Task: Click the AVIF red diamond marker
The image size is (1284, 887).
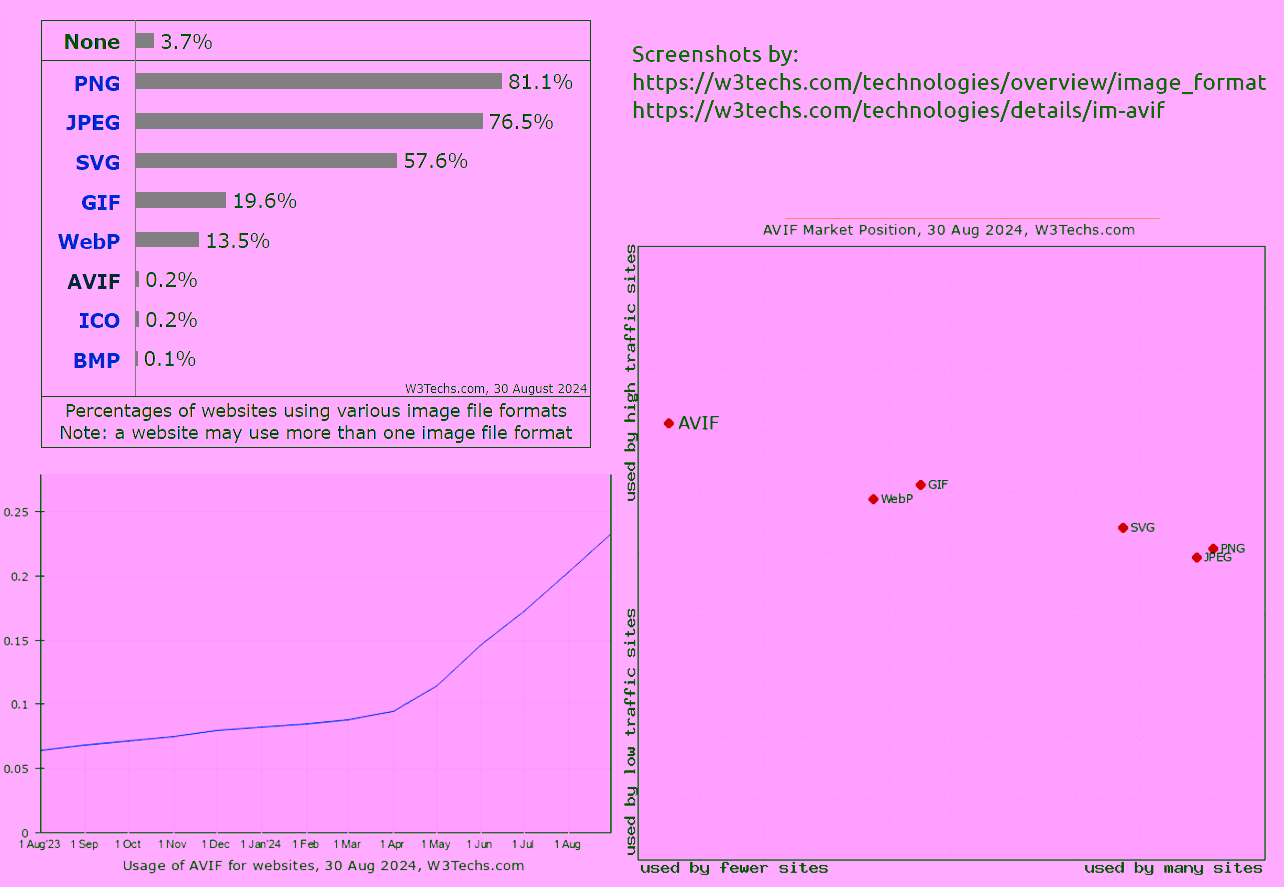Action: coord(669,423)
